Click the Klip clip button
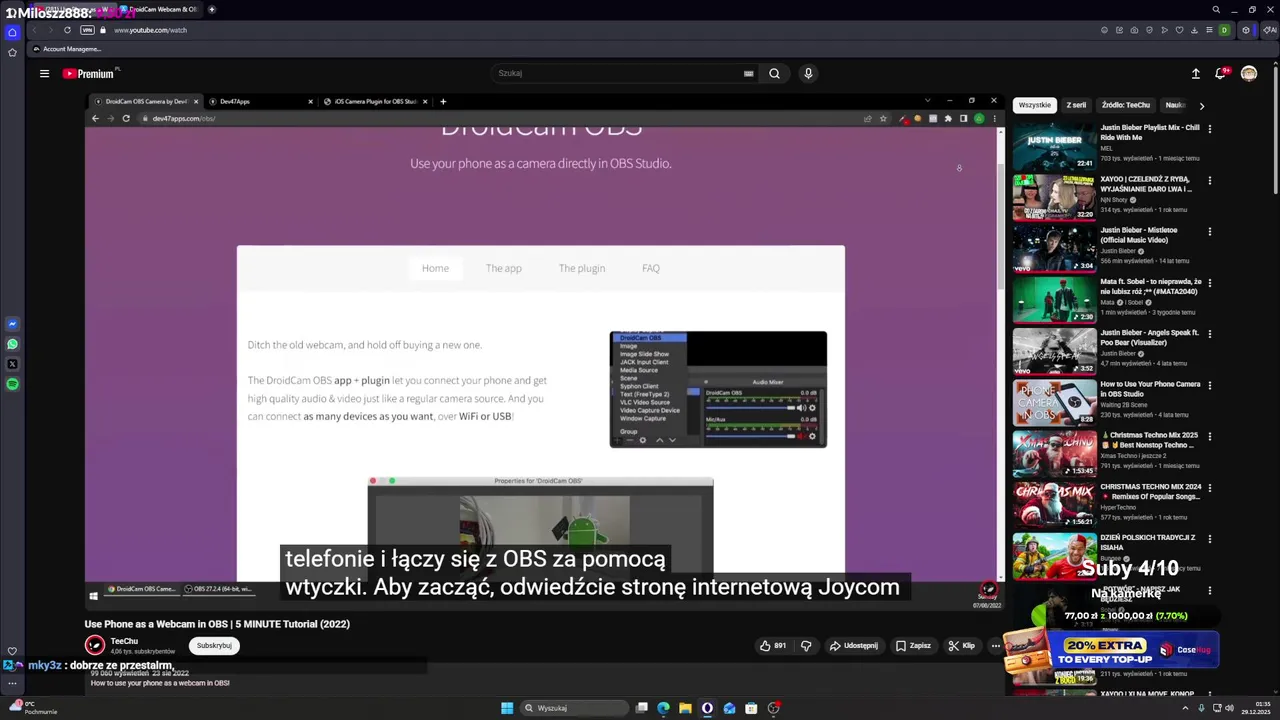The height and width of the screenshot is (720, 1280). pyautogui.click(x=962, y=646)
